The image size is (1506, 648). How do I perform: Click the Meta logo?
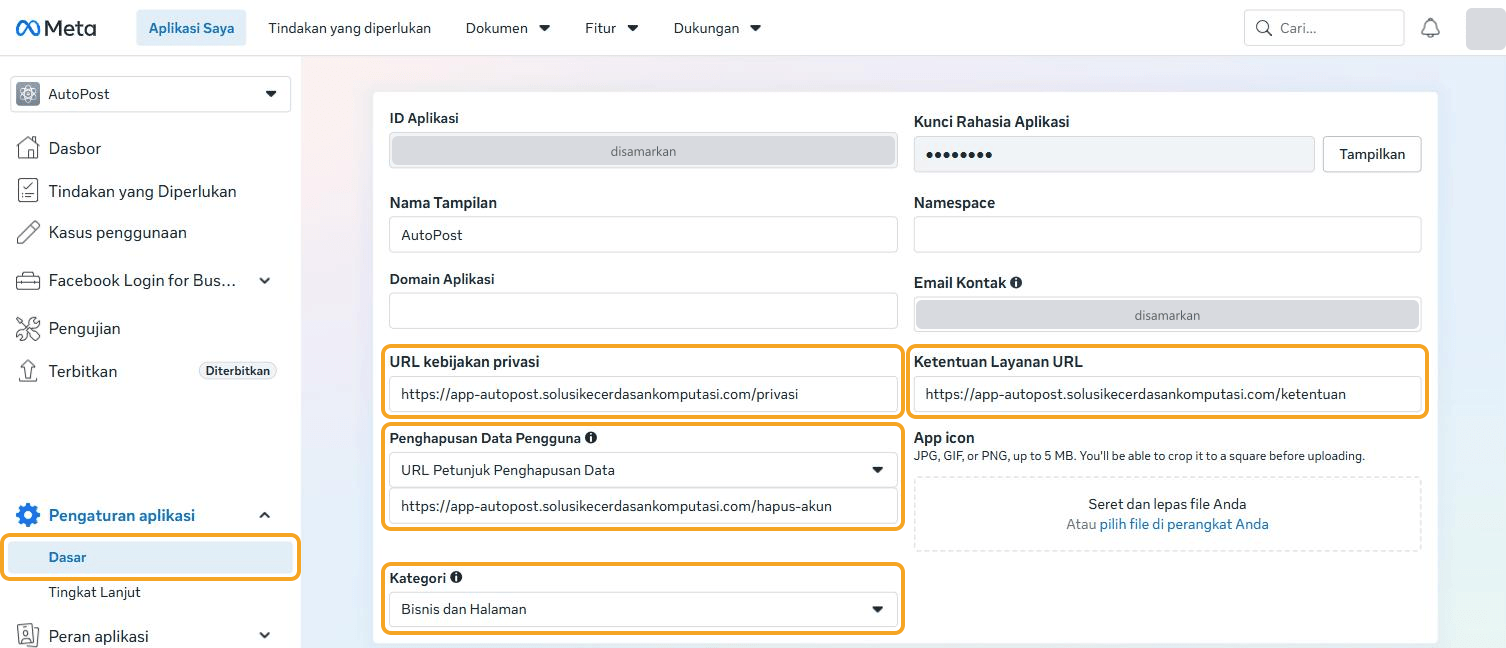(x=56, y=28)
